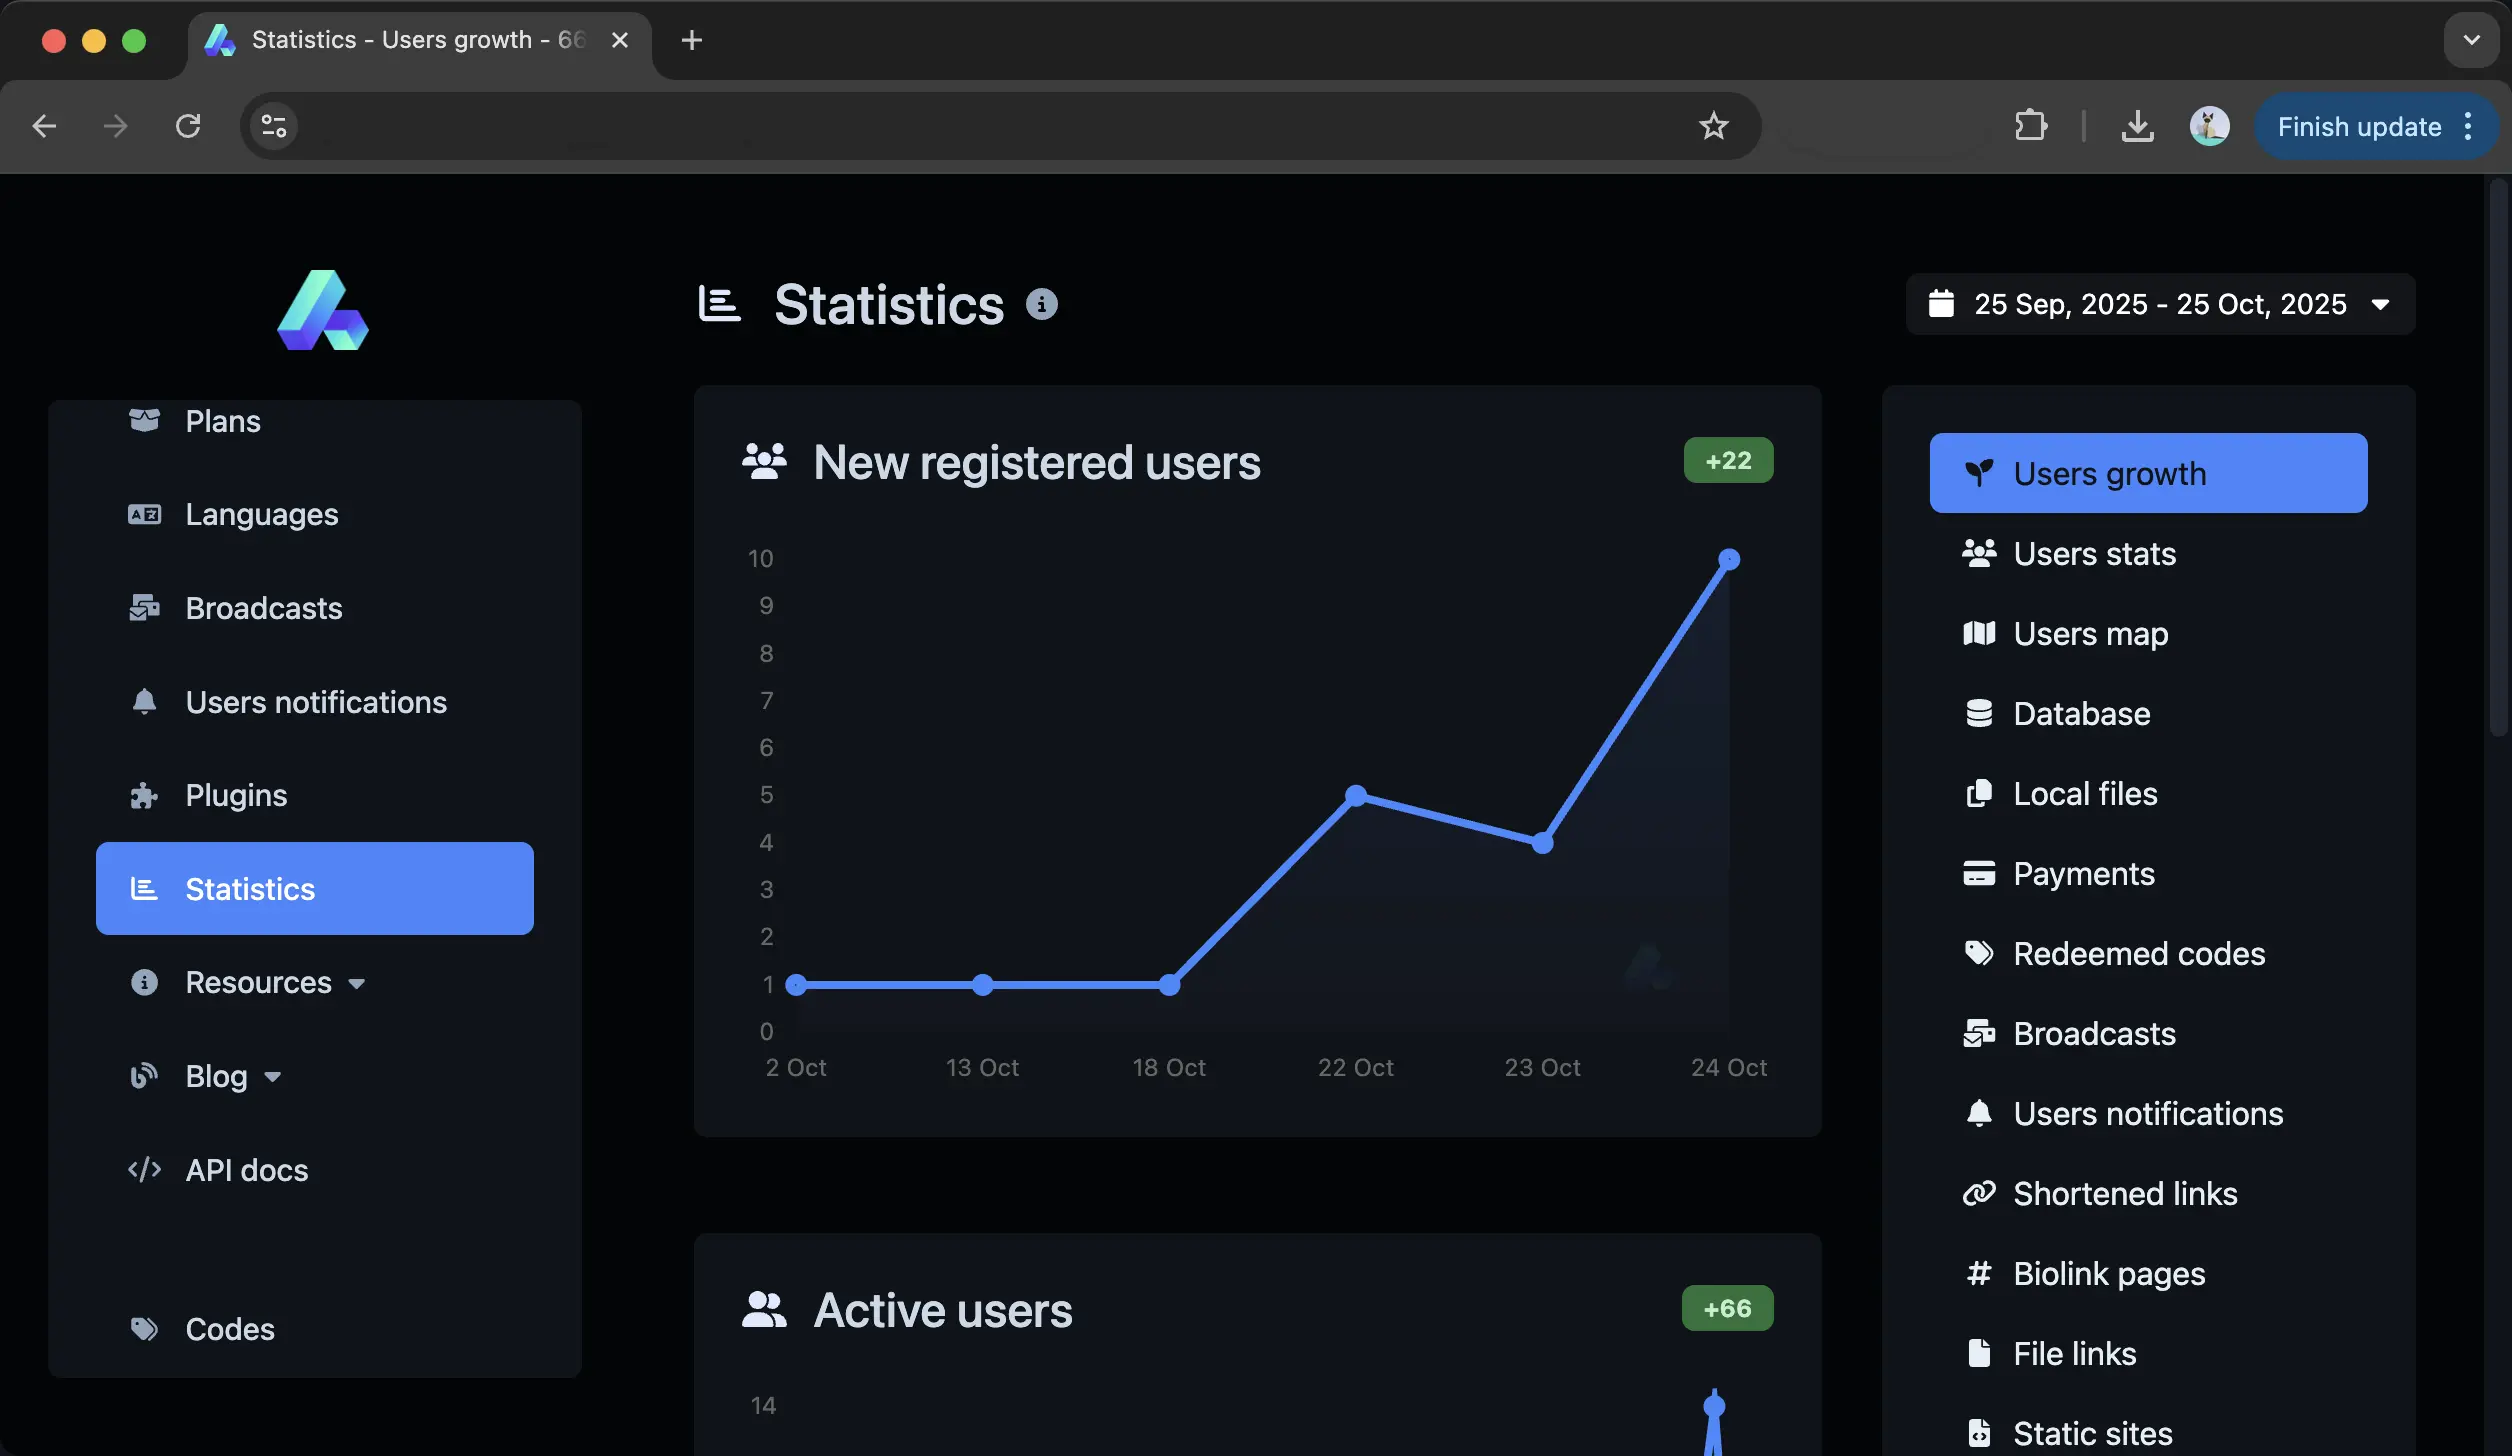Click the info icon next to Statistics heading

click(1043, 304)
